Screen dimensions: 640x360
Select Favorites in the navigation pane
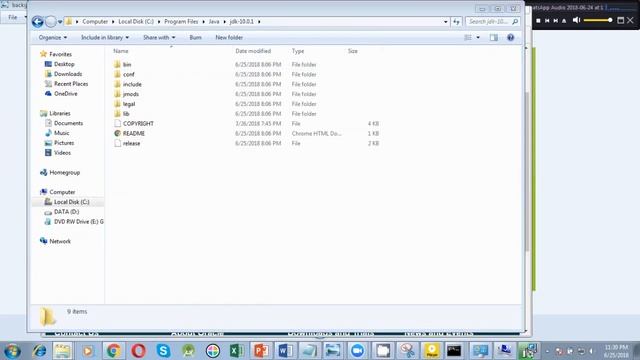(x=60, y=54)
